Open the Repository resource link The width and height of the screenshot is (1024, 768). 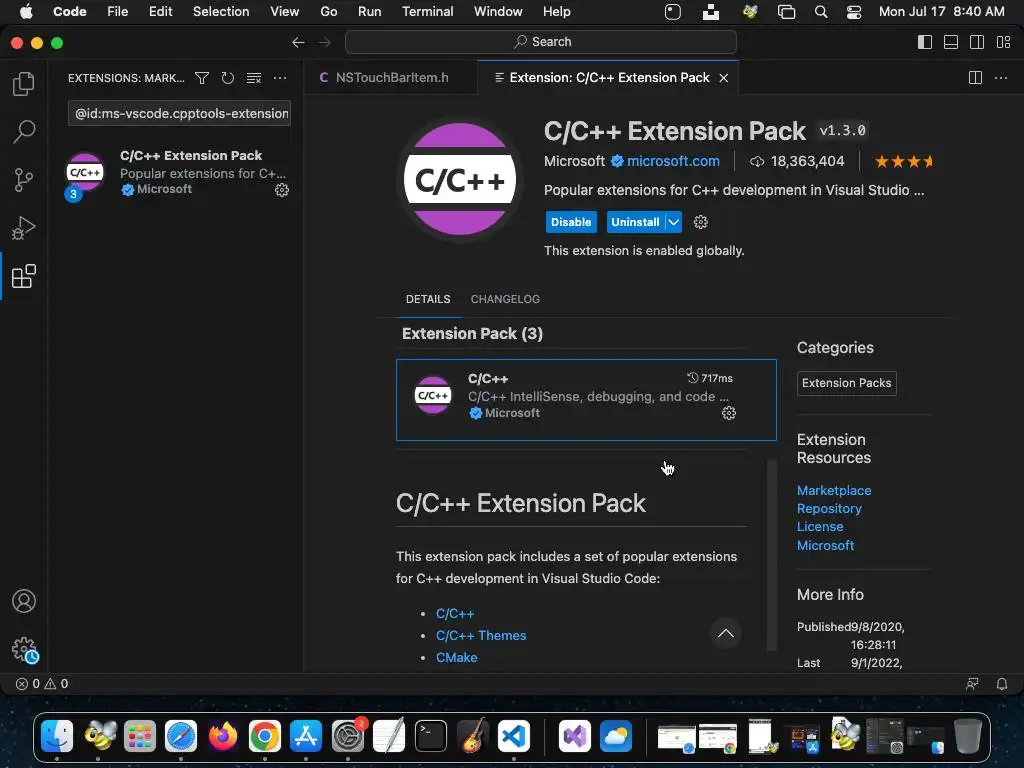829,508
